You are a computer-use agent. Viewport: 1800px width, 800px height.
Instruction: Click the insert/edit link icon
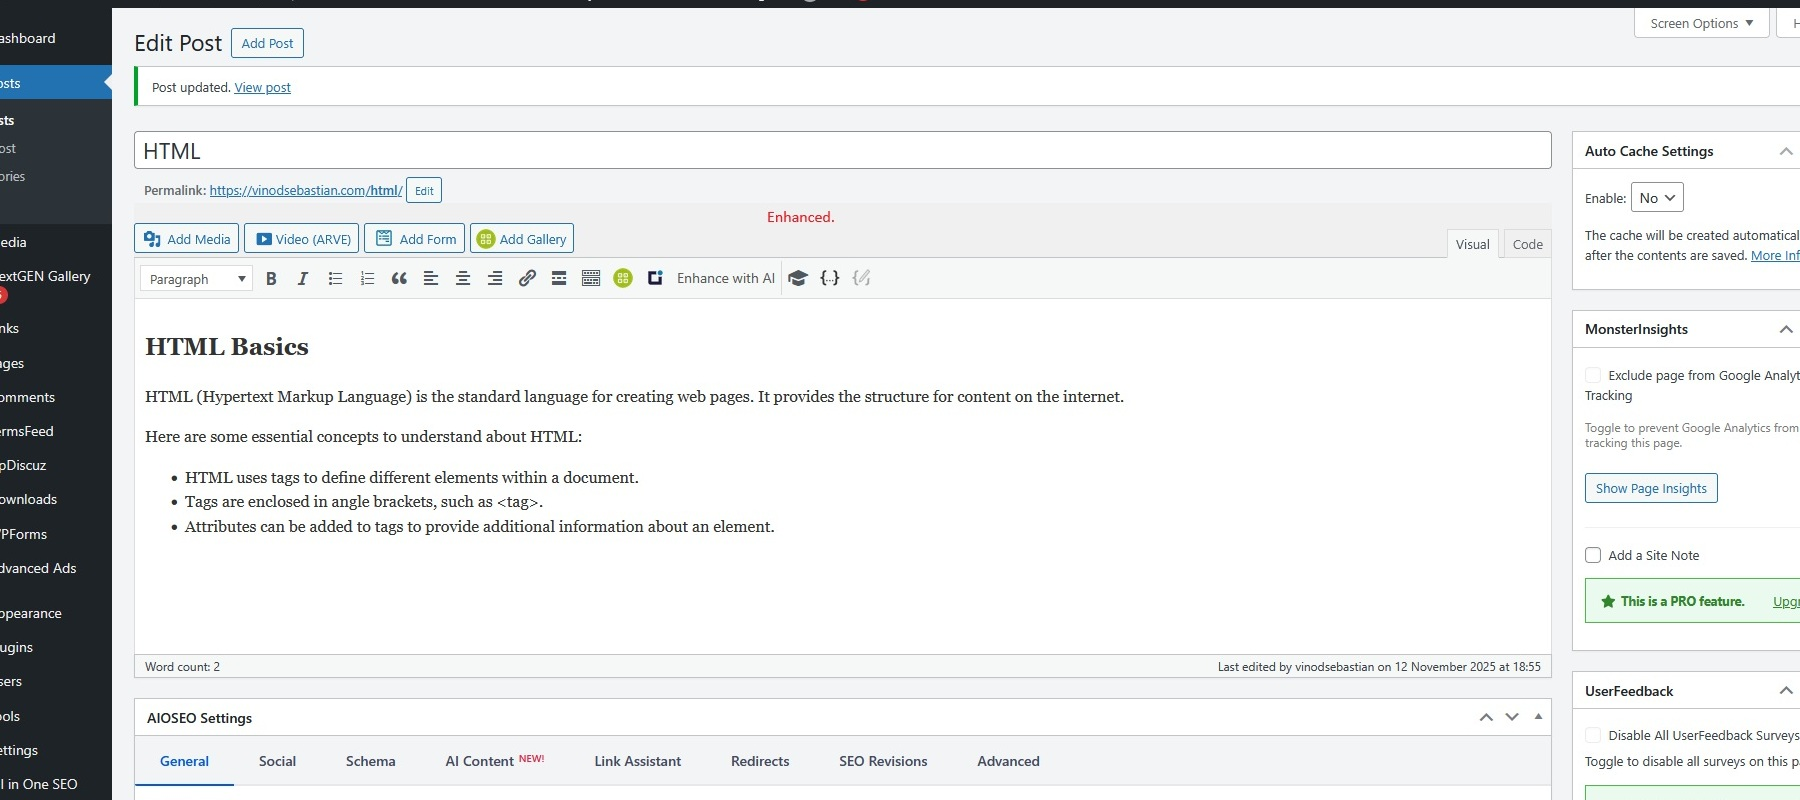[x=527, y=279]
